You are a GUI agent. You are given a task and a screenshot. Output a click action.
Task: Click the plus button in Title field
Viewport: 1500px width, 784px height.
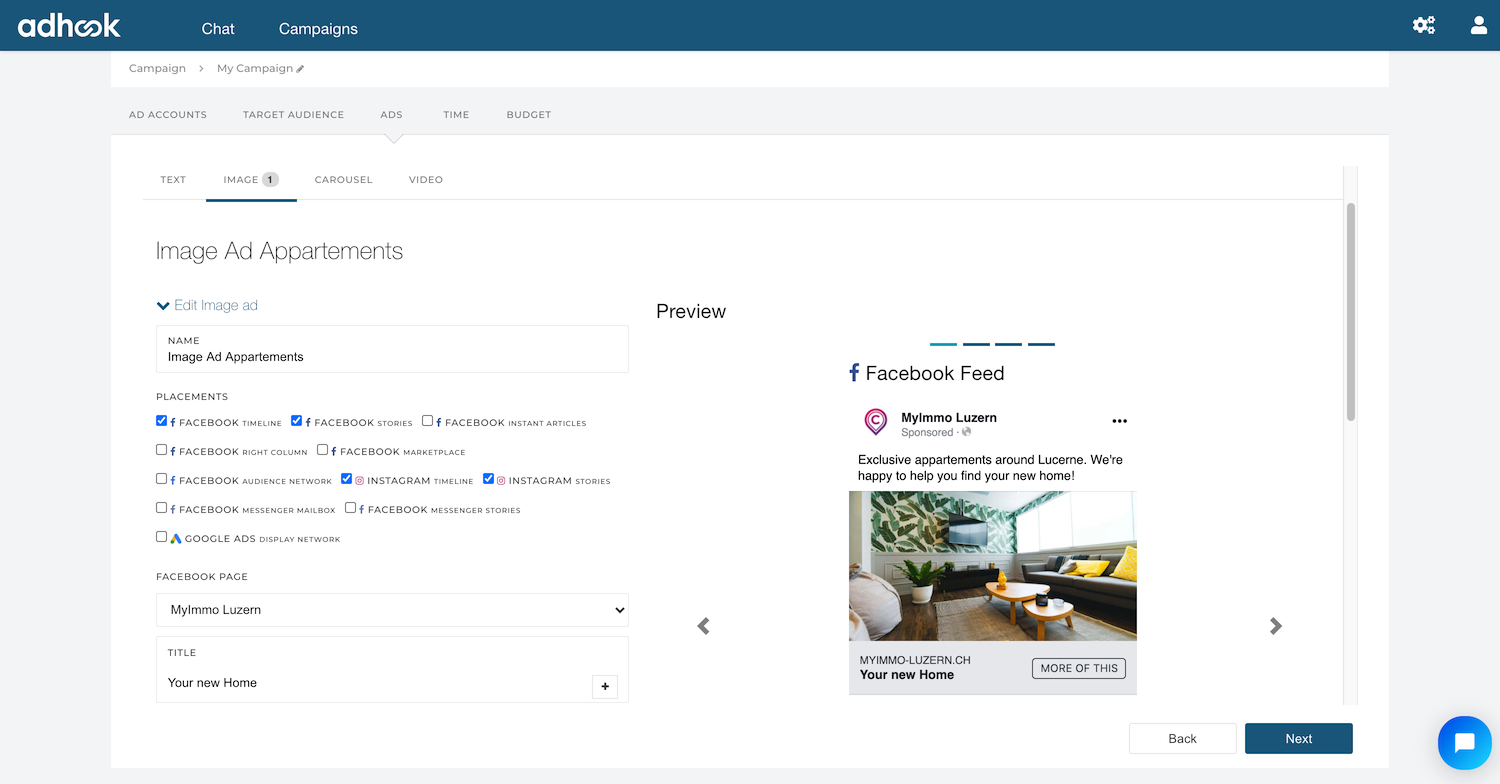pos(605,686)
